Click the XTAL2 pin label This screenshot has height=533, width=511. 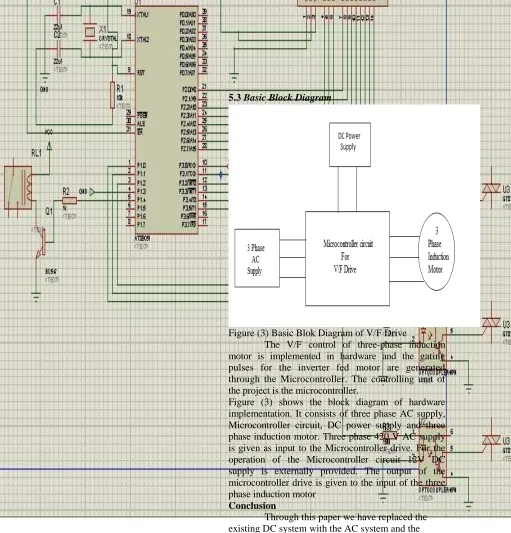tap(143, 40)
